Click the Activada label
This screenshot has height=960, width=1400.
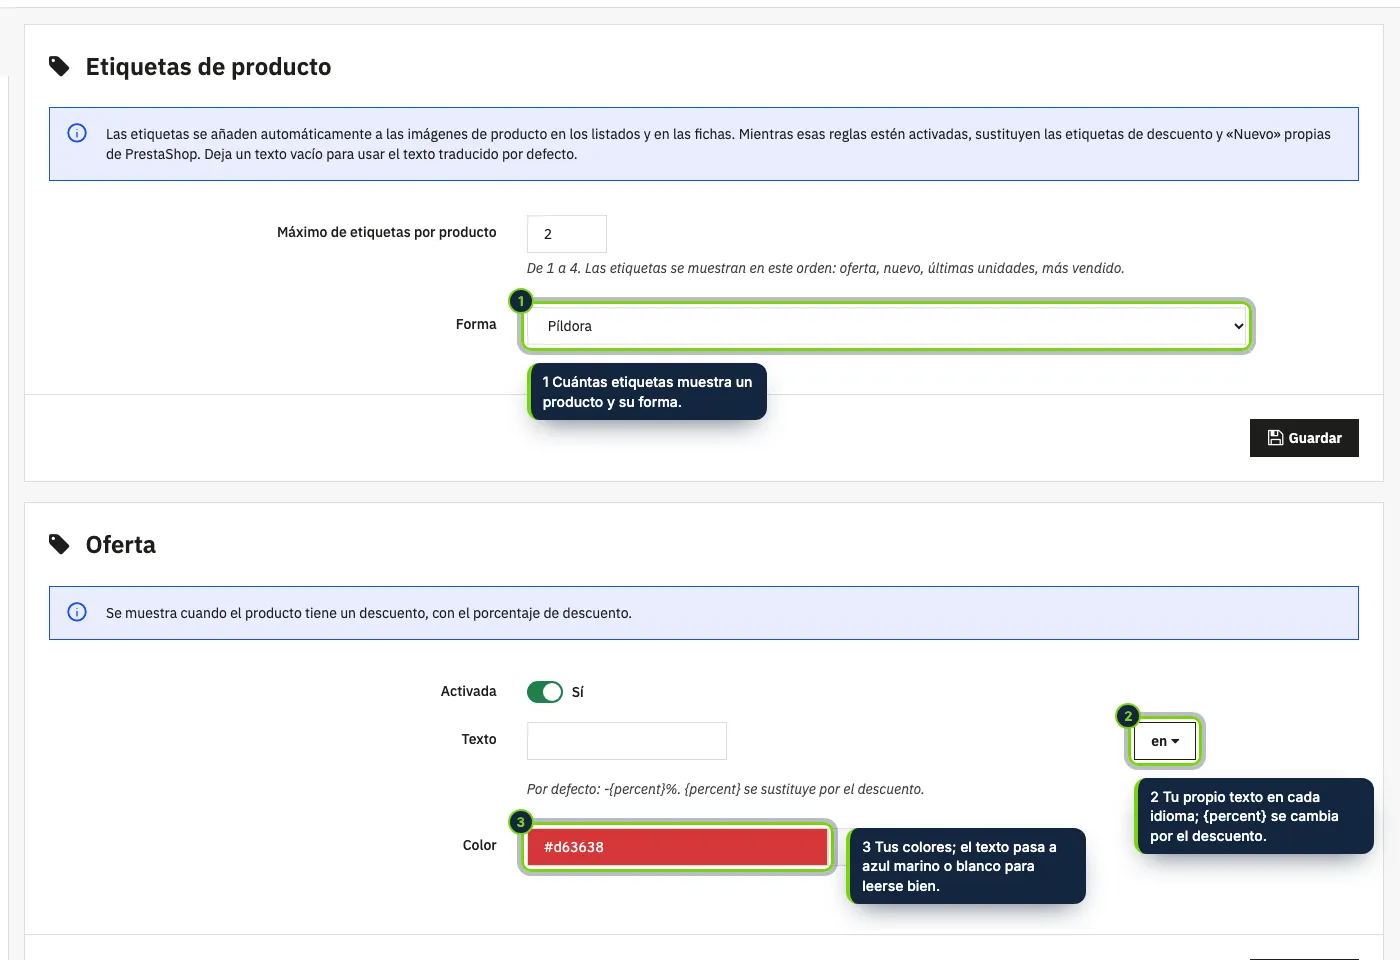468,691
